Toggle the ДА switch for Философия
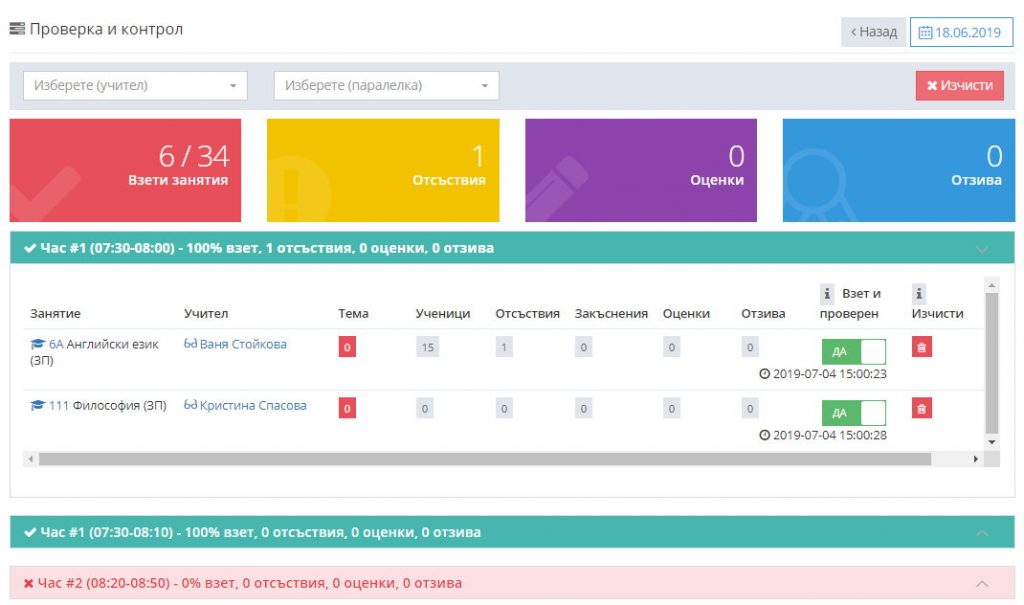The height and width of the screenshot is (605, 1024). tap(854, 413)
